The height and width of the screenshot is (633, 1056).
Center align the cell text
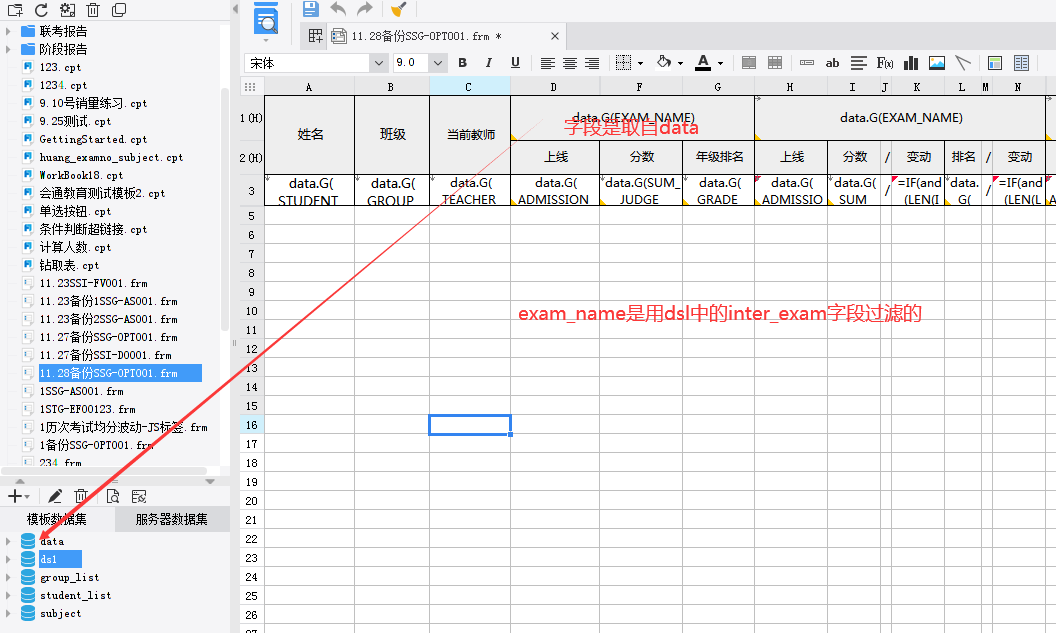[570, 63]
